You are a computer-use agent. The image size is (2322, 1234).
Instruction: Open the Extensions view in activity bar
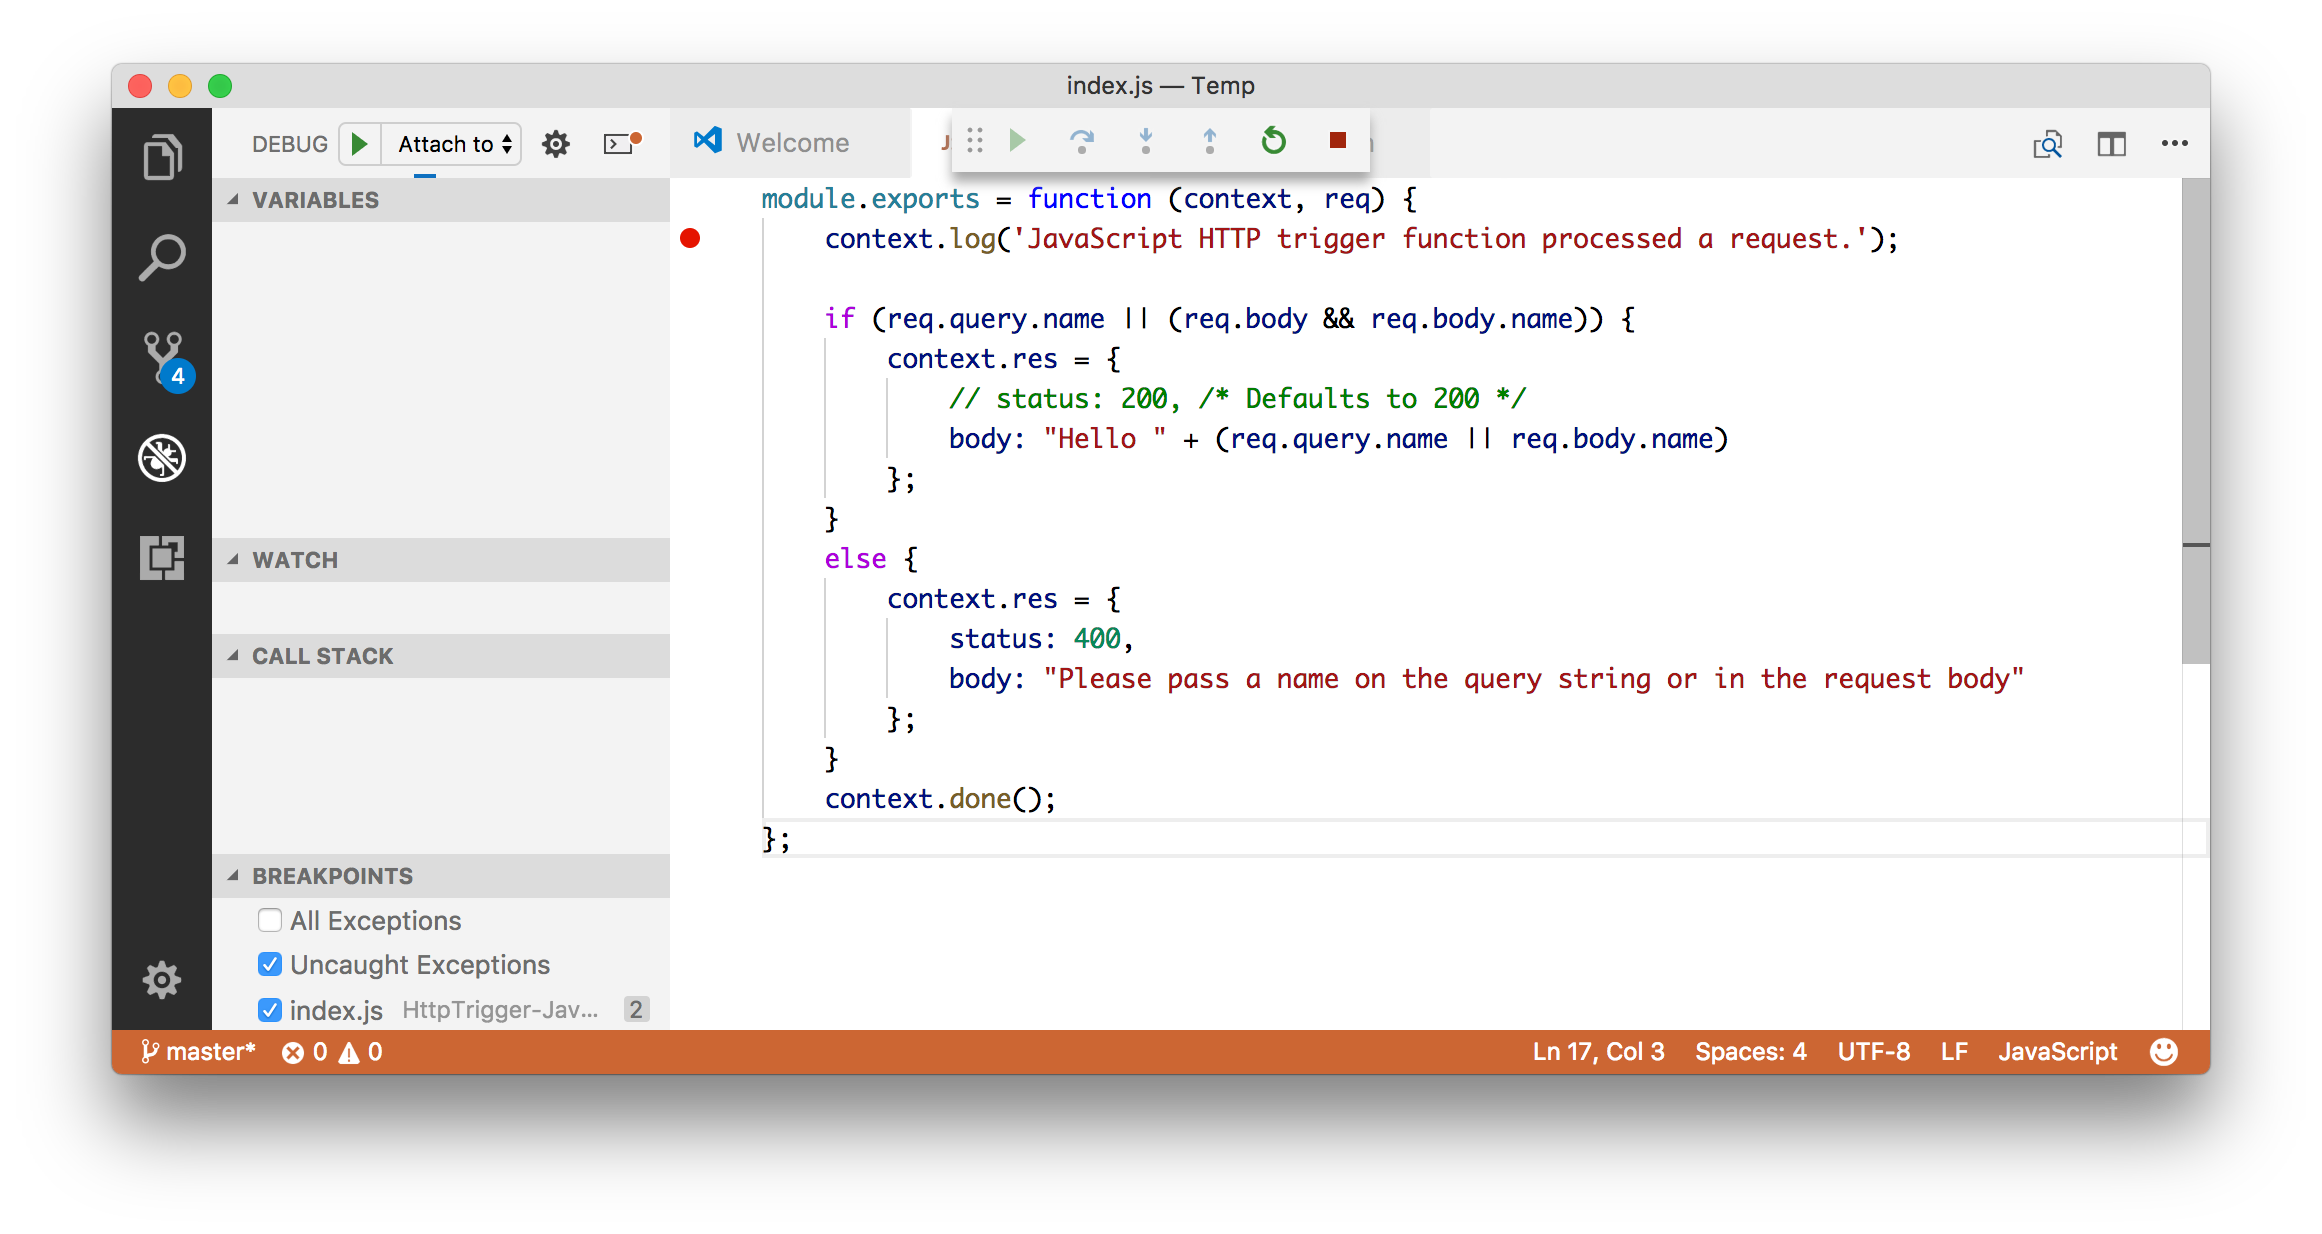[162, 558]
